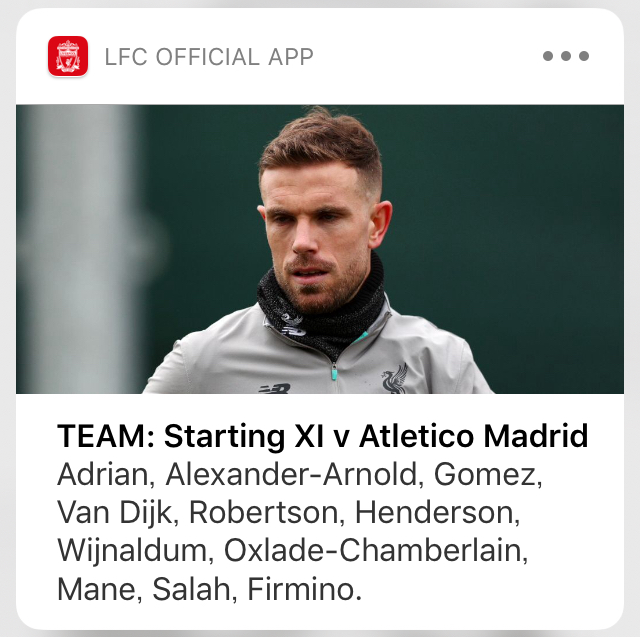Click the Liver bird crest on the jacket
This screenshot has height=637, width=640.
395,379
